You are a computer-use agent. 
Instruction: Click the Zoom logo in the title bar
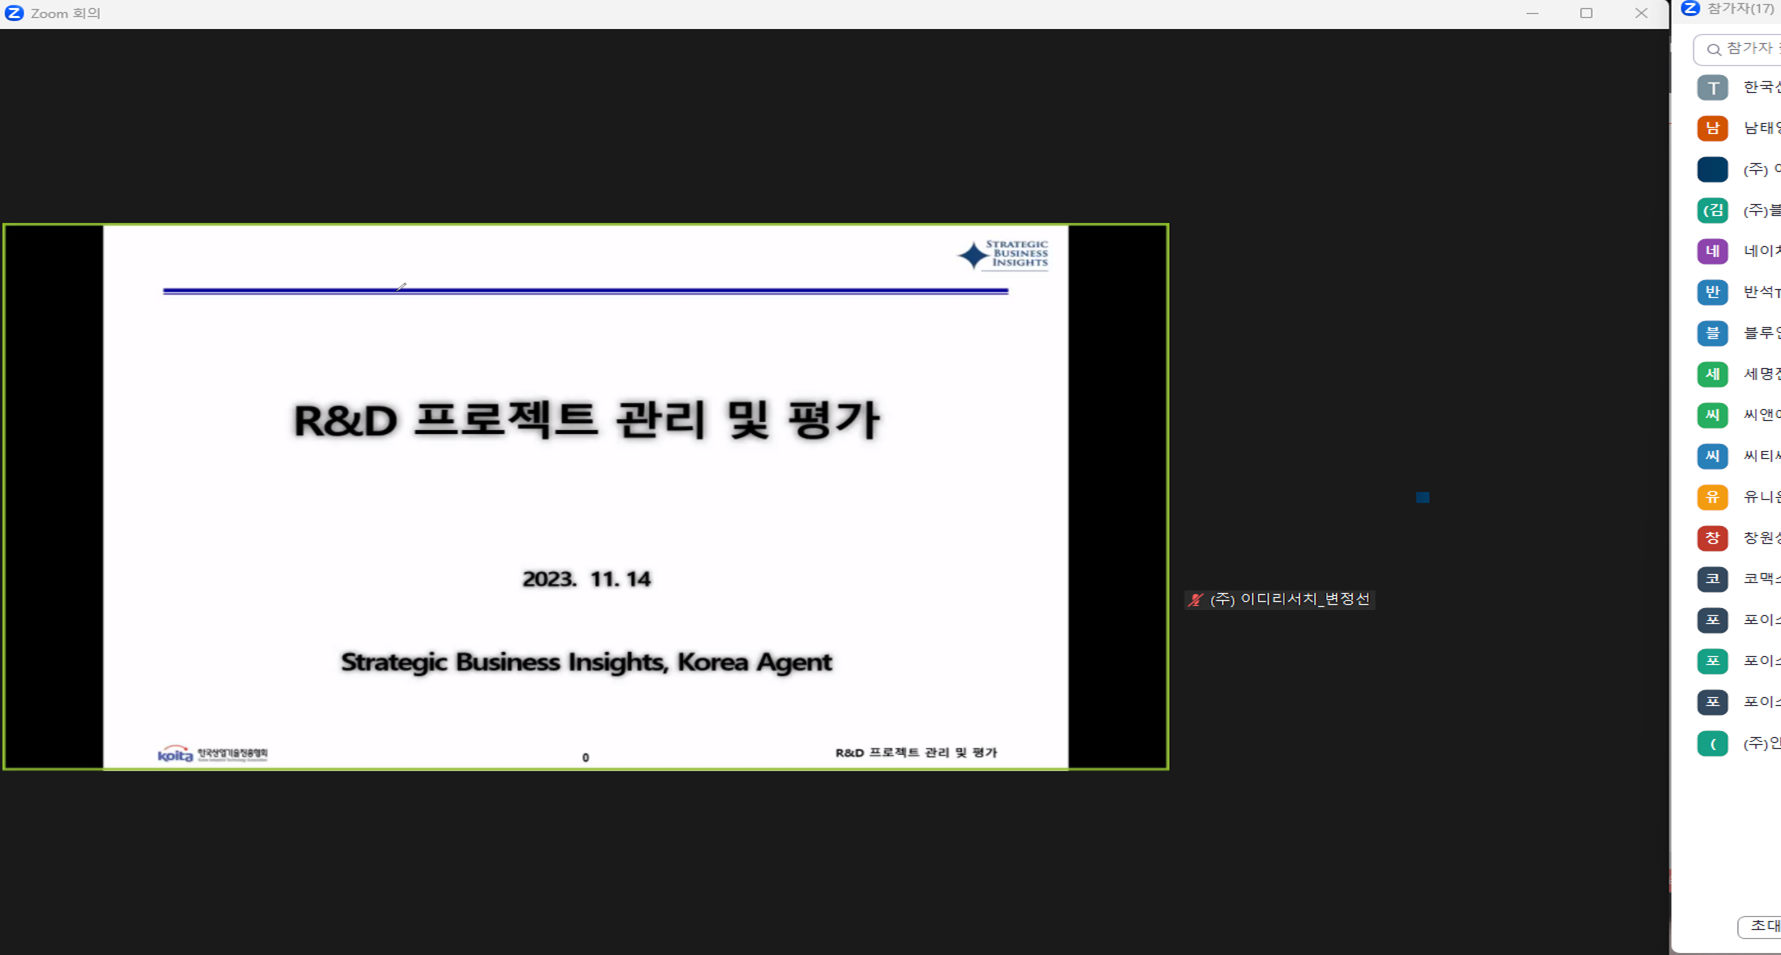(x=14, y=13)
